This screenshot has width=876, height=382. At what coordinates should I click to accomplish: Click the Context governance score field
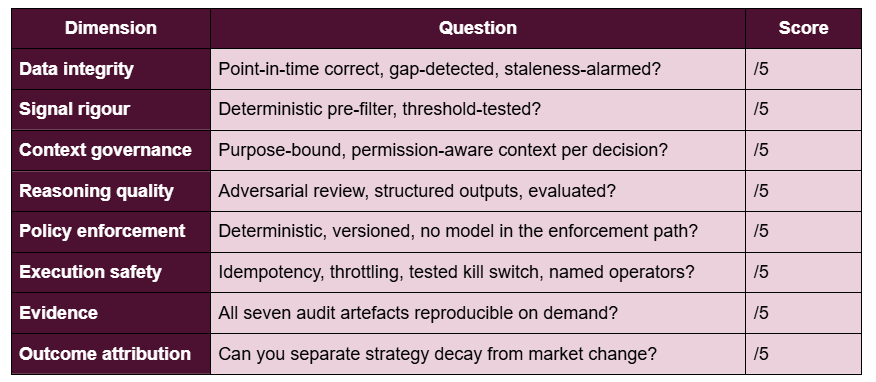coord(803,150)
